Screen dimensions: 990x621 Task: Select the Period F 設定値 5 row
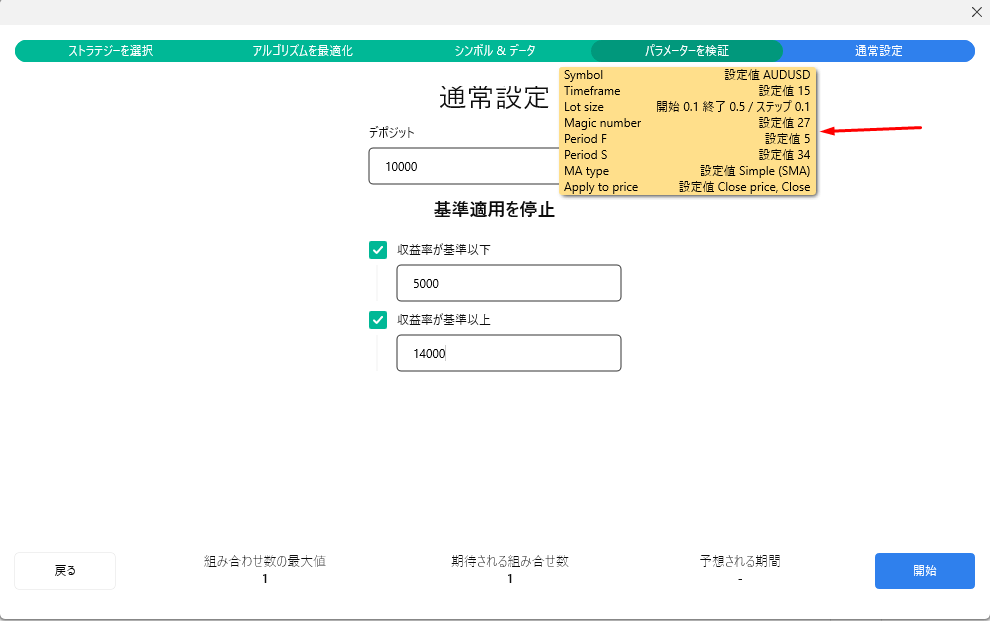(x=687, y=139)
